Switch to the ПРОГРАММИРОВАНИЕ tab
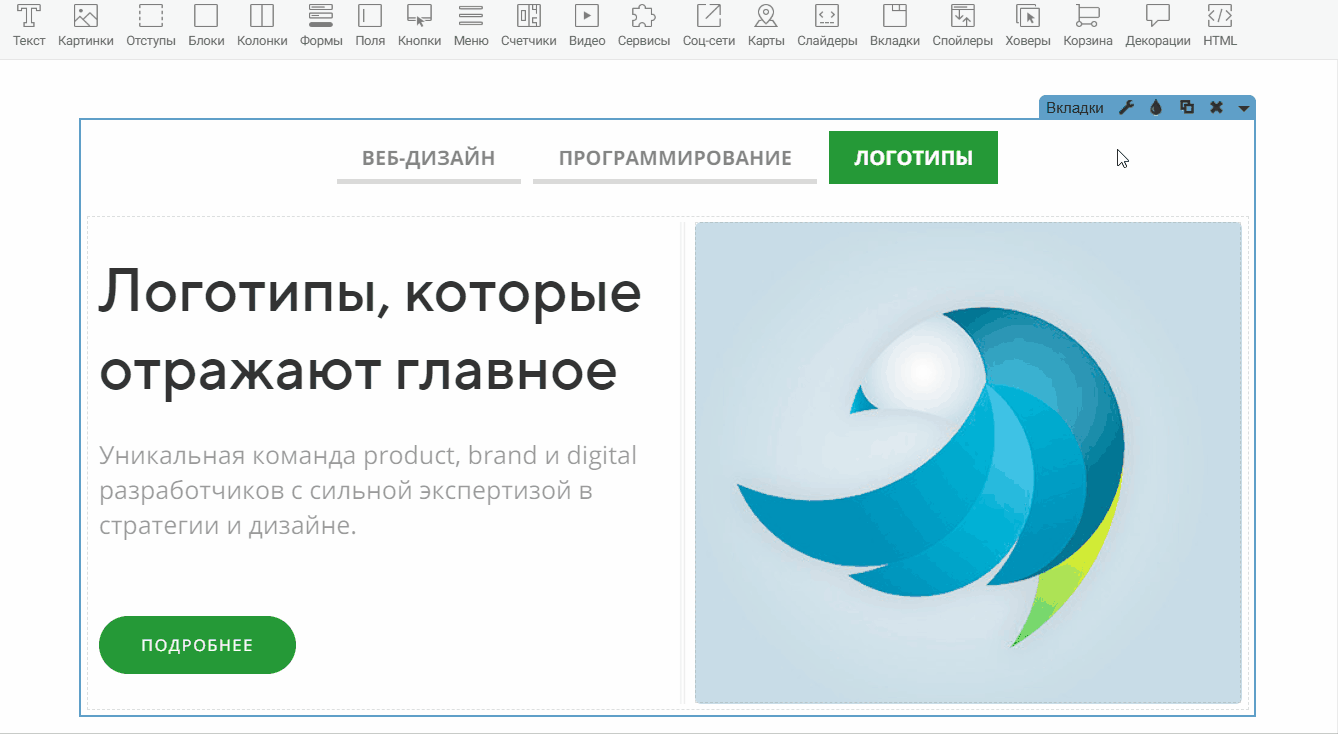The height and width of the screenshot is (734, 1338). pos(675,158)
